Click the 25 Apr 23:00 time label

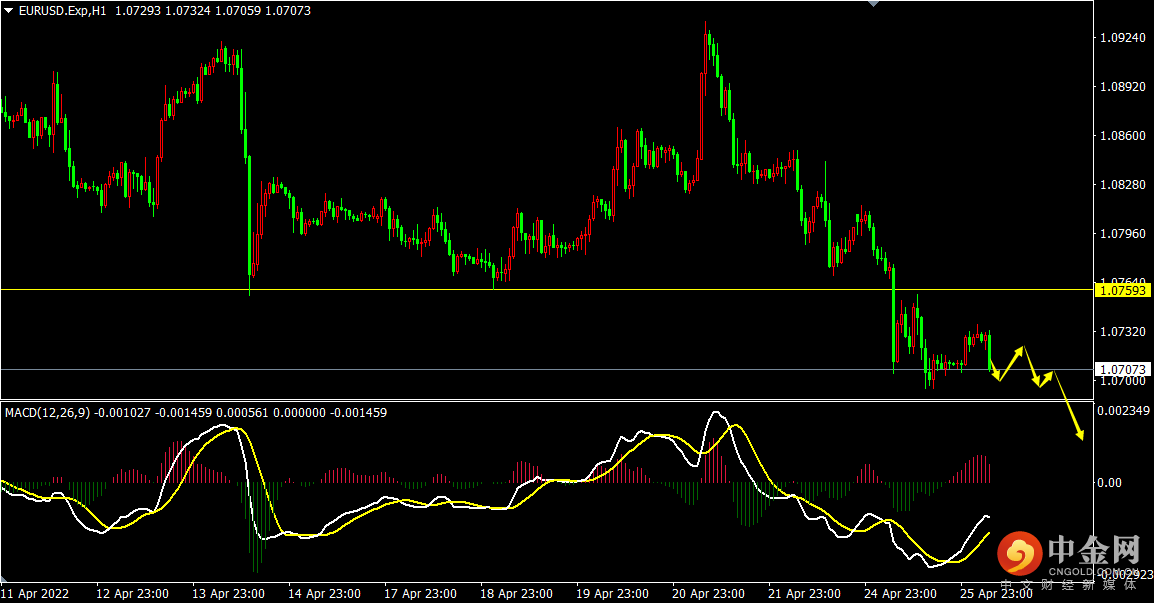tap(997, 593)
